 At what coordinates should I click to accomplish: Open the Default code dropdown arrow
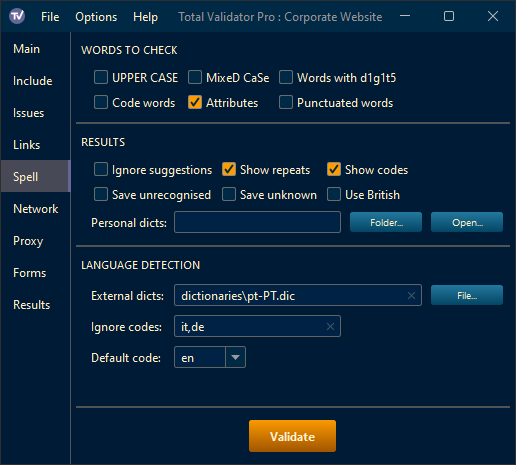click(235, 357)
